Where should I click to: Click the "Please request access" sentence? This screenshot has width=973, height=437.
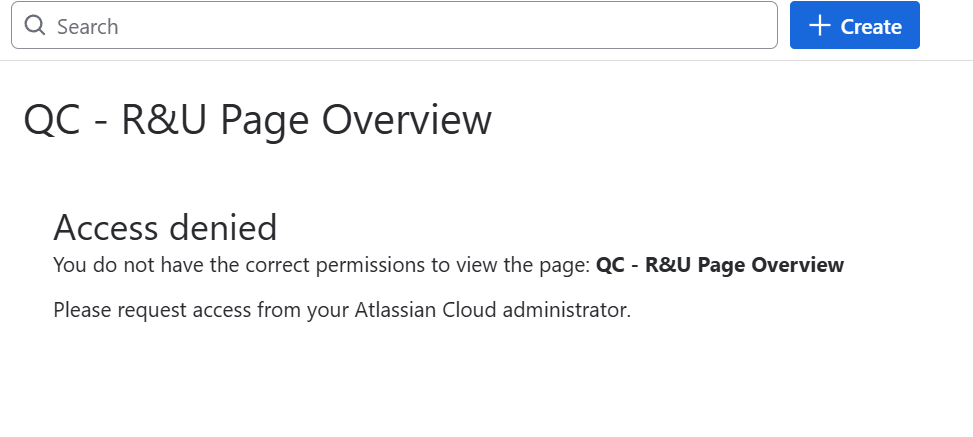342,310
